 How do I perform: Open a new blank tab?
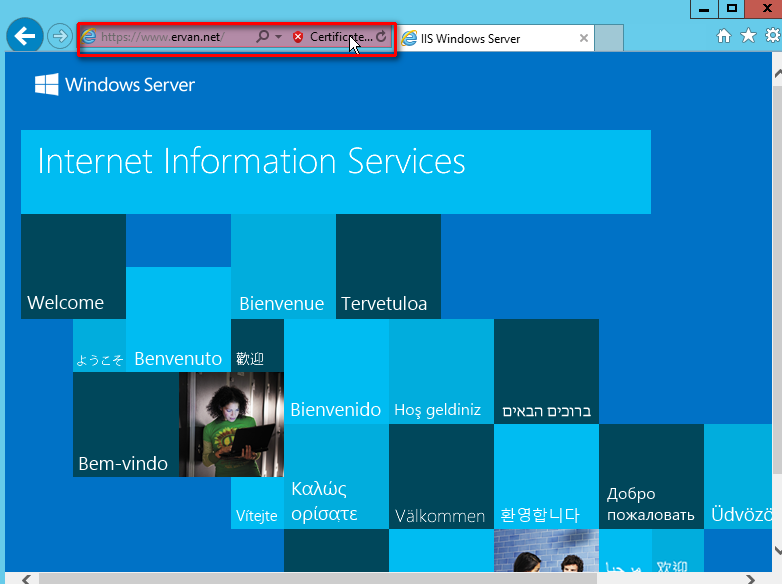pyautogui.click(x=609, y=38)
